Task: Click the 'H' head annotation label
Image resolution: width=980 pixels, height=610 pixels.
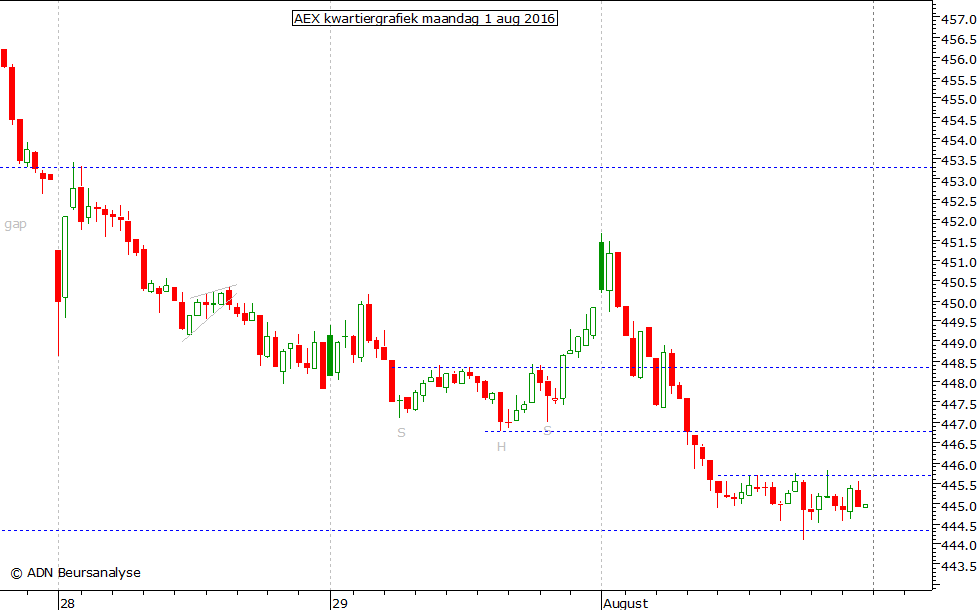Action: coord(501,446)
